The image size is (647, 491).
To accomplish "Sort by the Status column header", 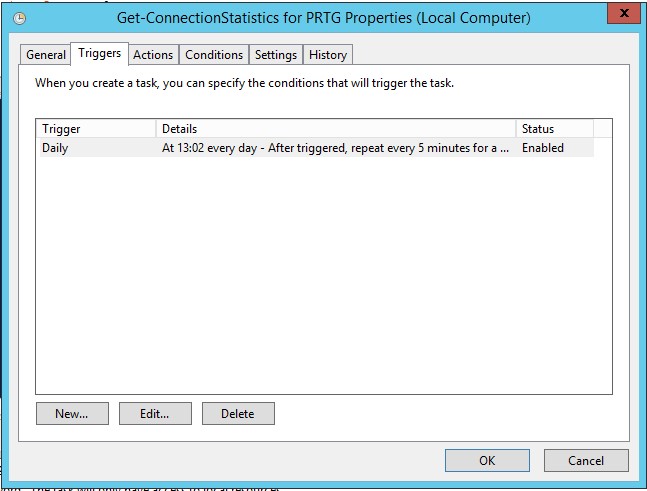I will coord(554,129).
